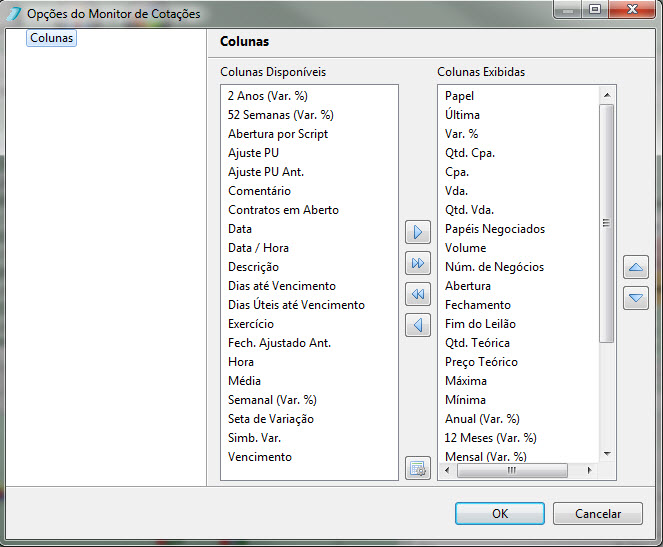The width and height of the screenshot is (663, 547).
Task: Click the Cancelar button
Action: pos(598,514)
